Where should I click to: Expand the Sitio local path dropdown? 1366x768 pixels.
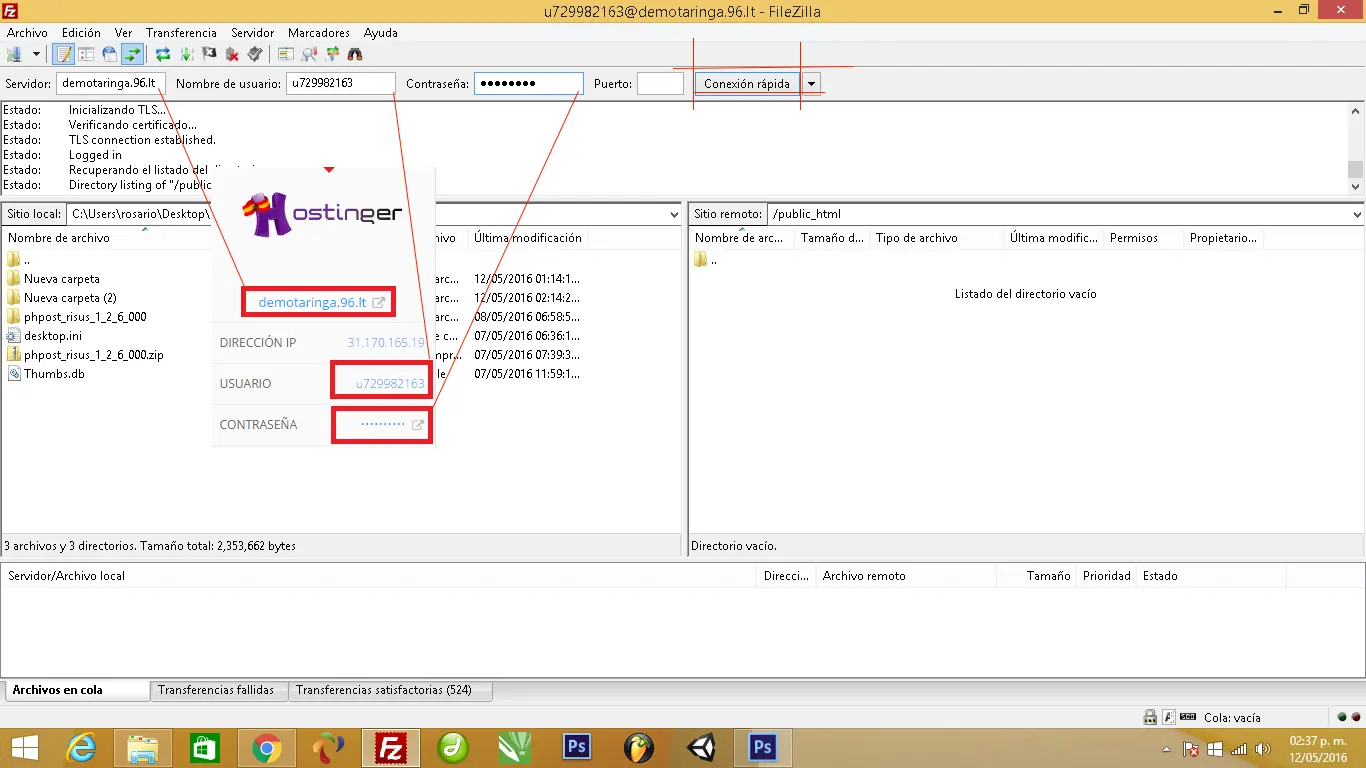coord(674,214)
